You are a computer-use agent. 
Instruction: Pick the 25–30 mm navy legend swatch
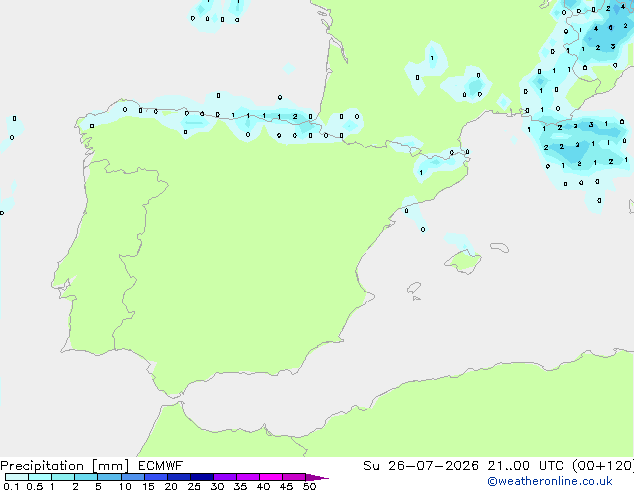[x=202, y=477]
